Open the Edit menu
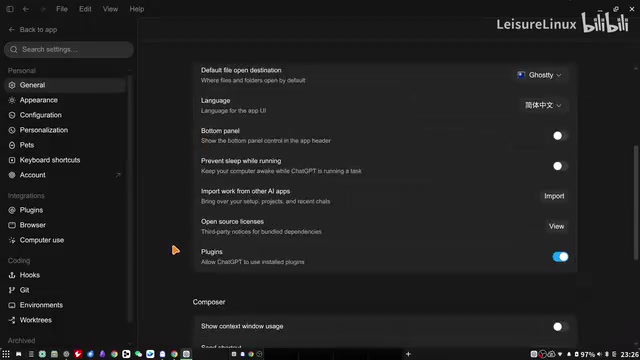Screen dimensions: 640x360 click(x=85, y=9)
